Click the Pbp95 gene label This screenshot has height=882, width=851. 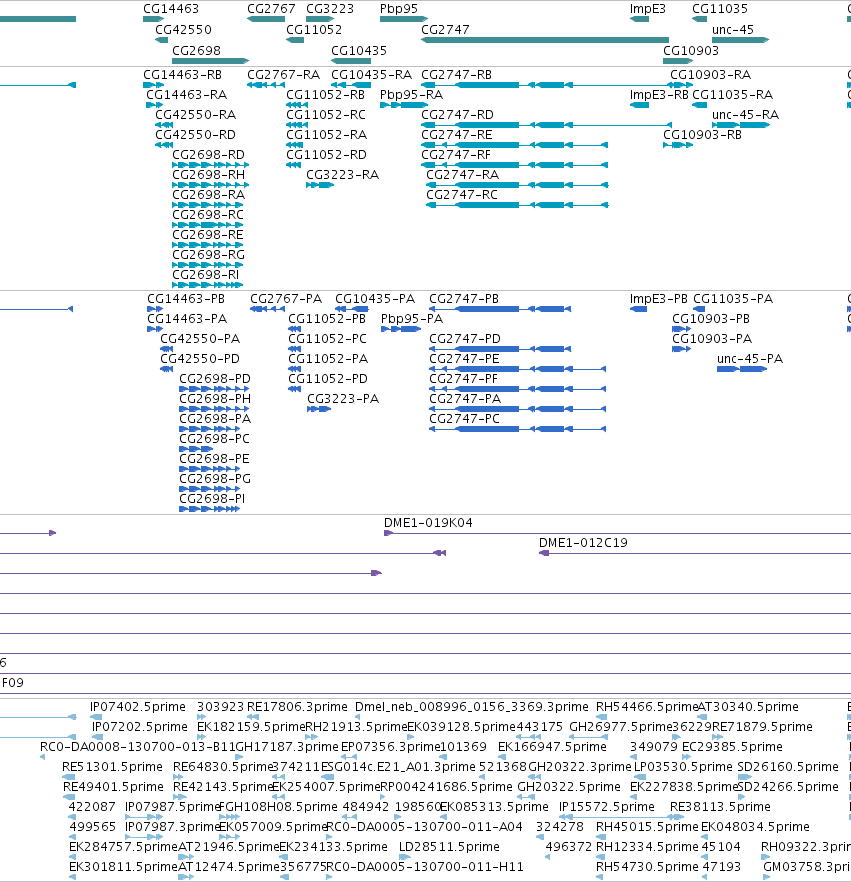click(399, 9)
